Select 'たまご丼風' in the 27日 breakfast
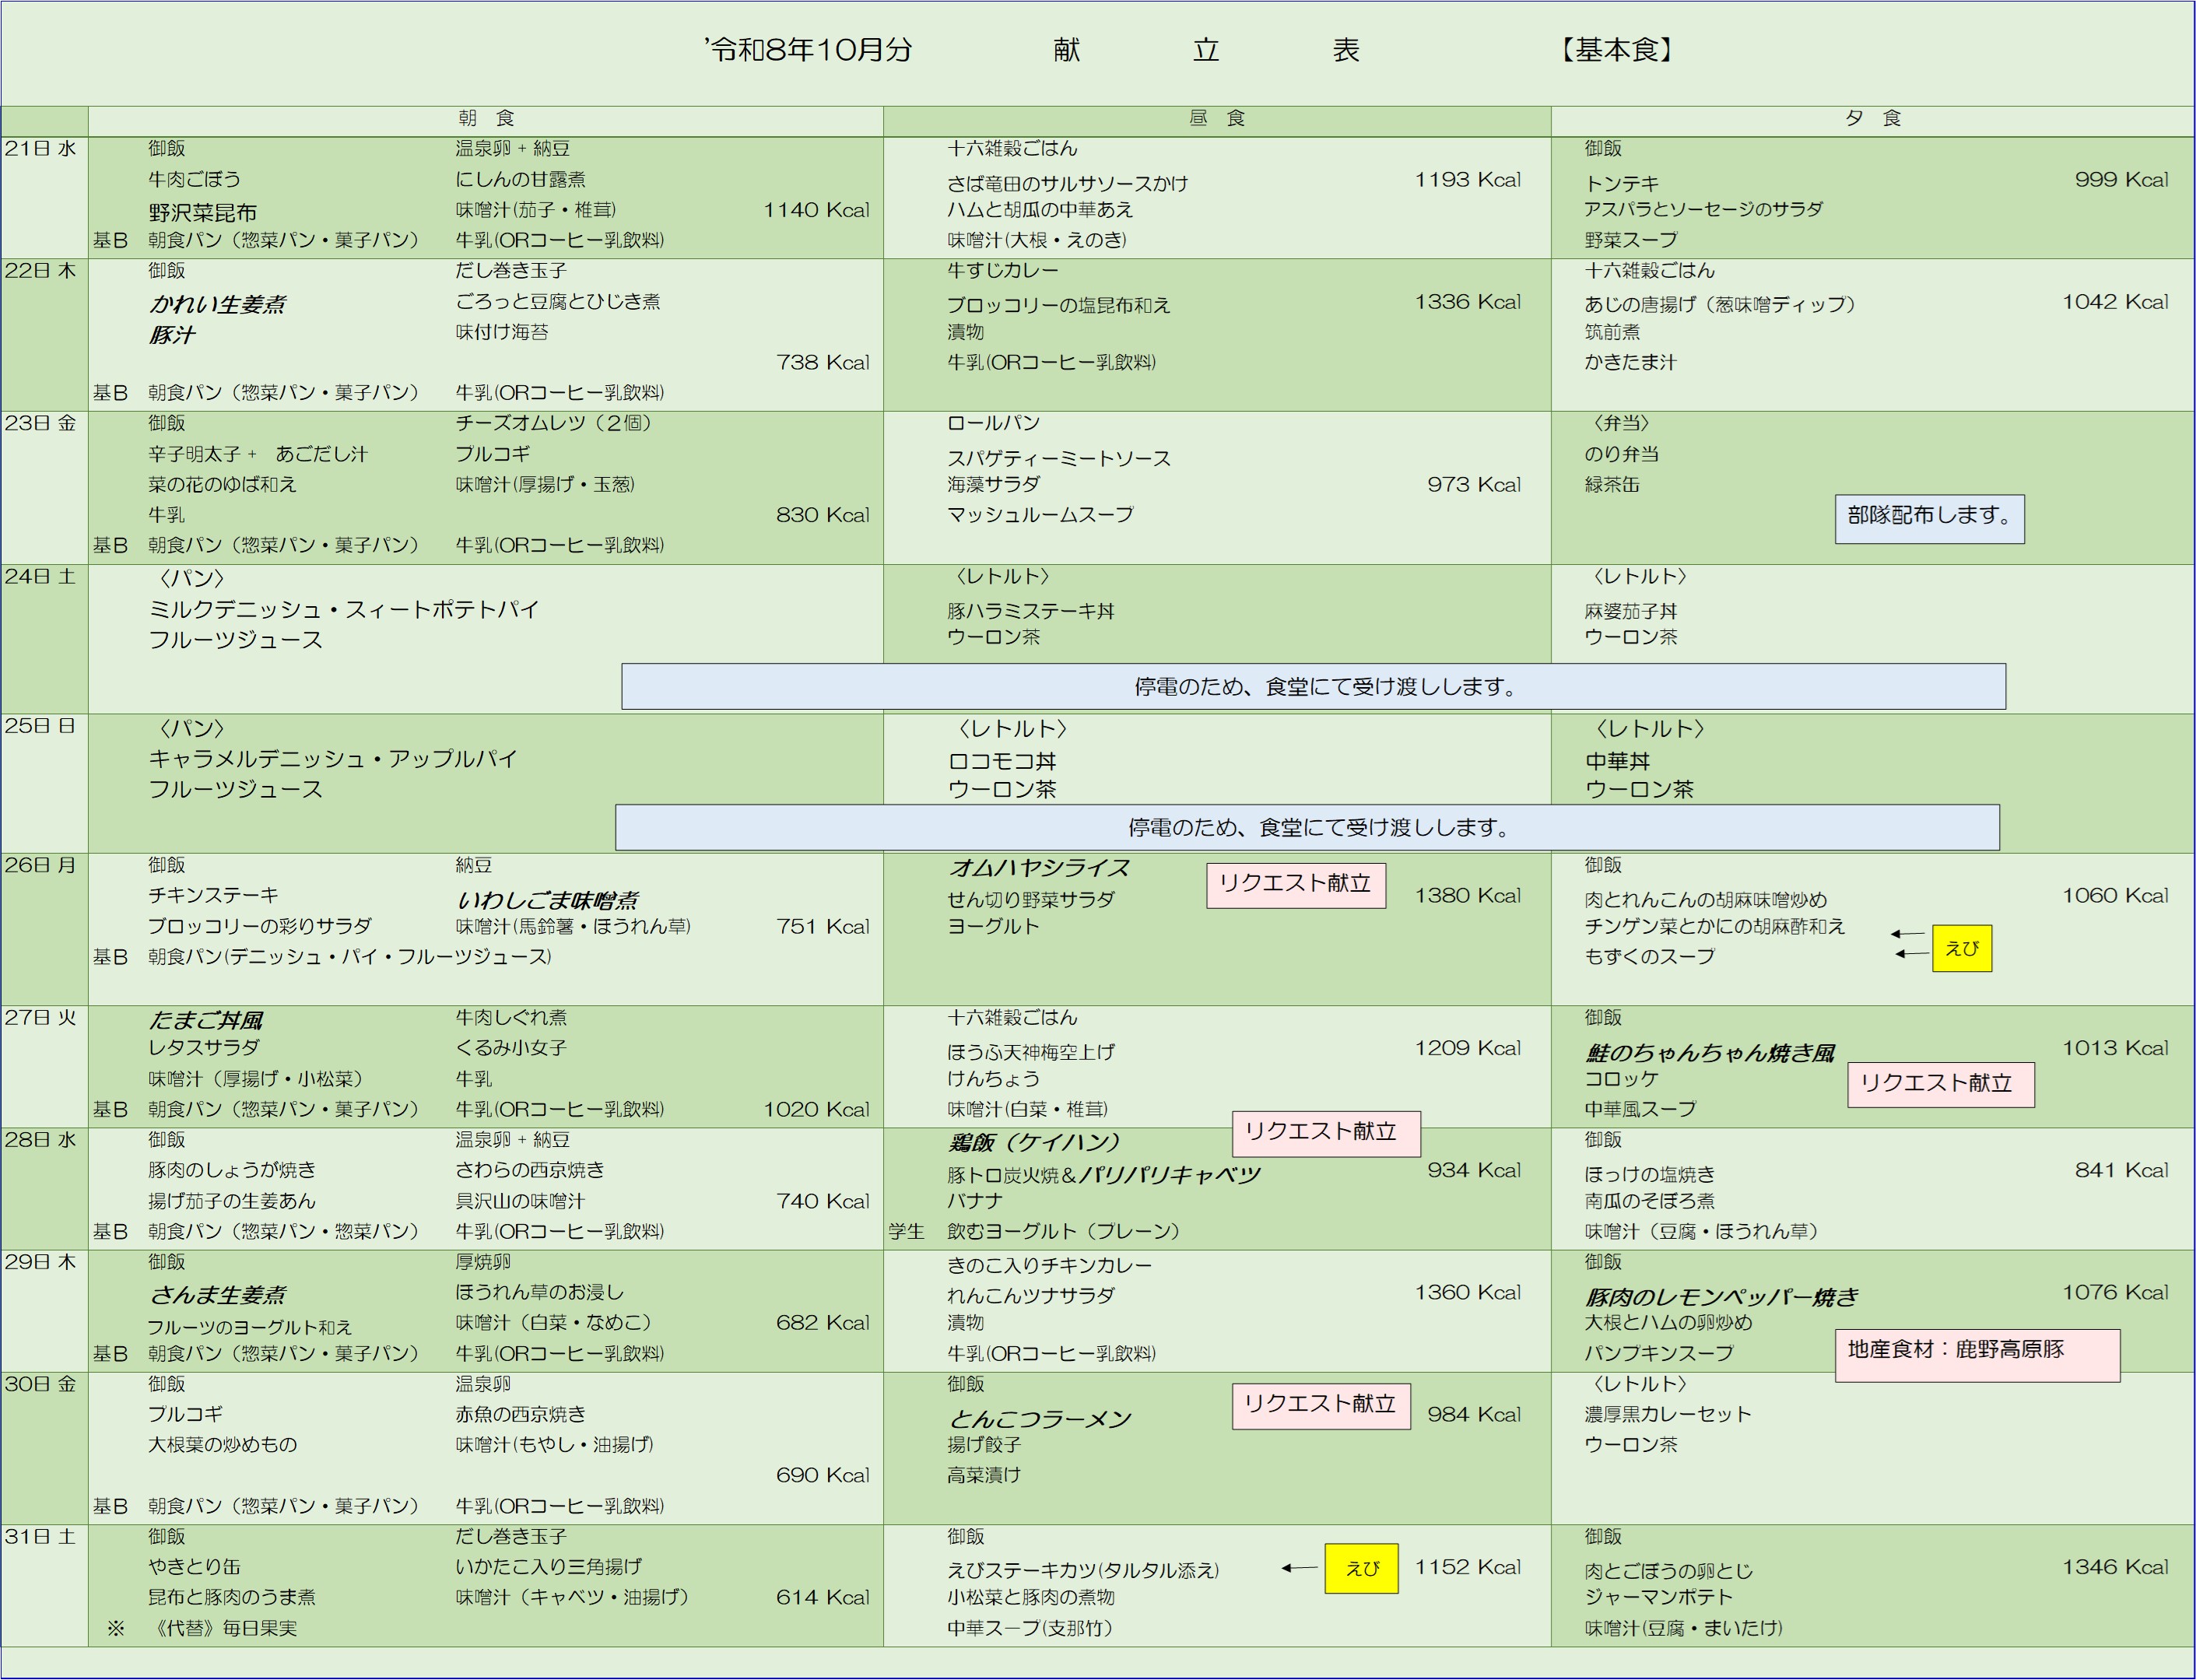This screenshot has height=1680, width=2196. point(206,1020)
